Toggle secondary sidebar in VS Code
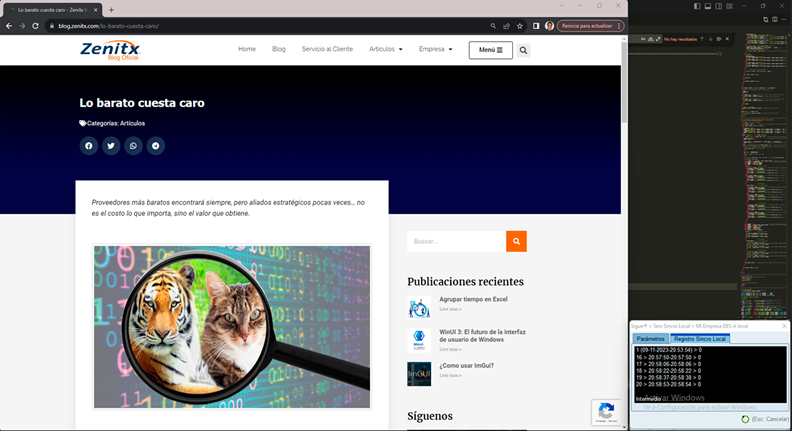Viewport: 792px width, 431px height. point(718,6)
